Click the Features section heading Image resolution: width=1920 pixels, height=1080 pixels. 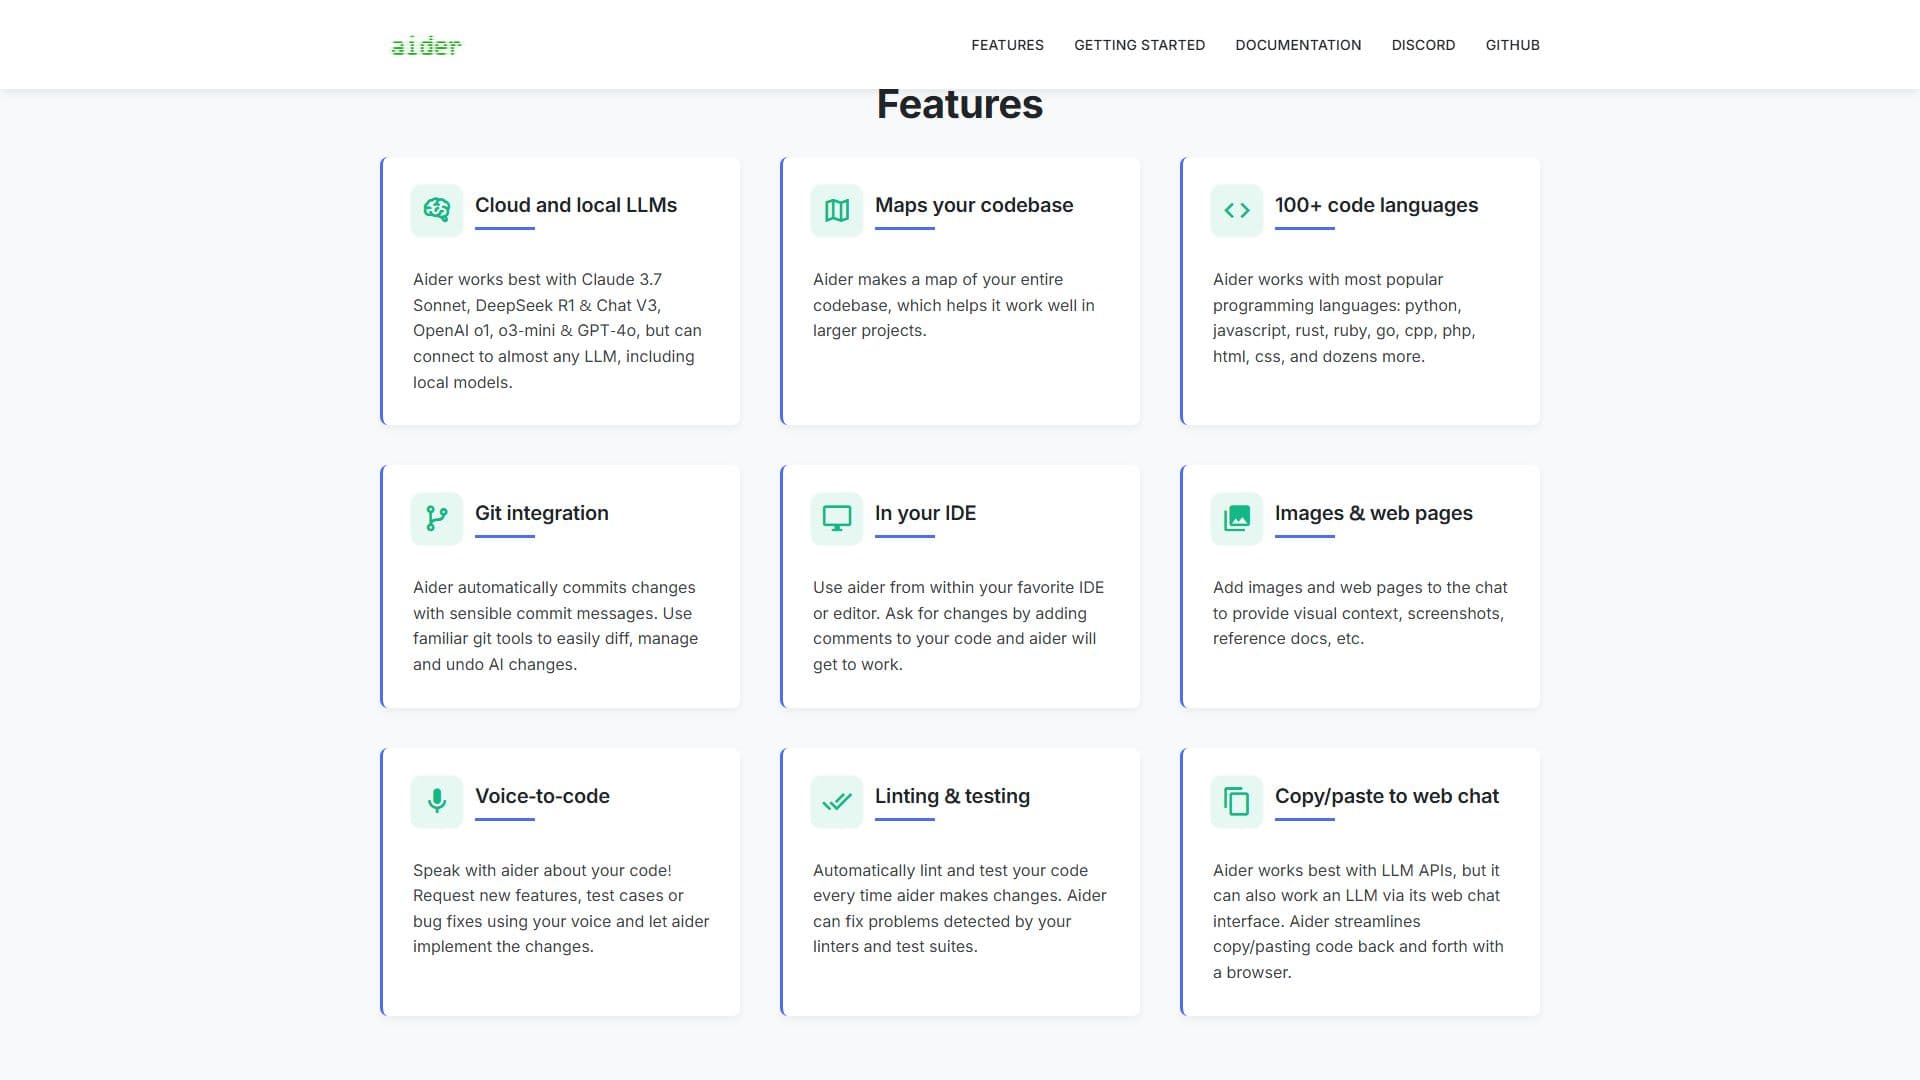[960, 104]
